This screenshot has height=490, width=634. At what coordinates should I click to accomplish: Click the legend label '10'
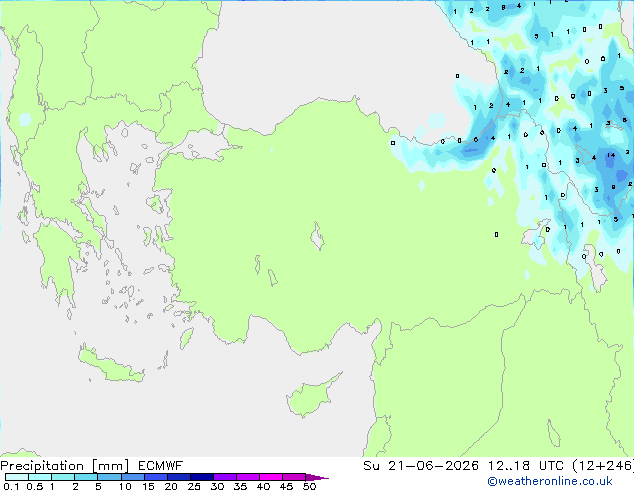pos(125,486)
